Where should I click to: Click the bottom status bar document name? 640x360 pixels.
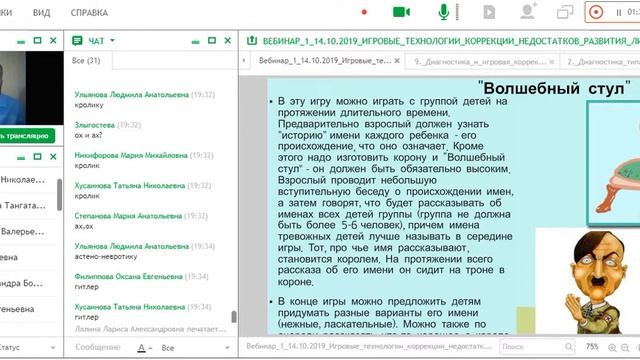[x=369, y=346]
